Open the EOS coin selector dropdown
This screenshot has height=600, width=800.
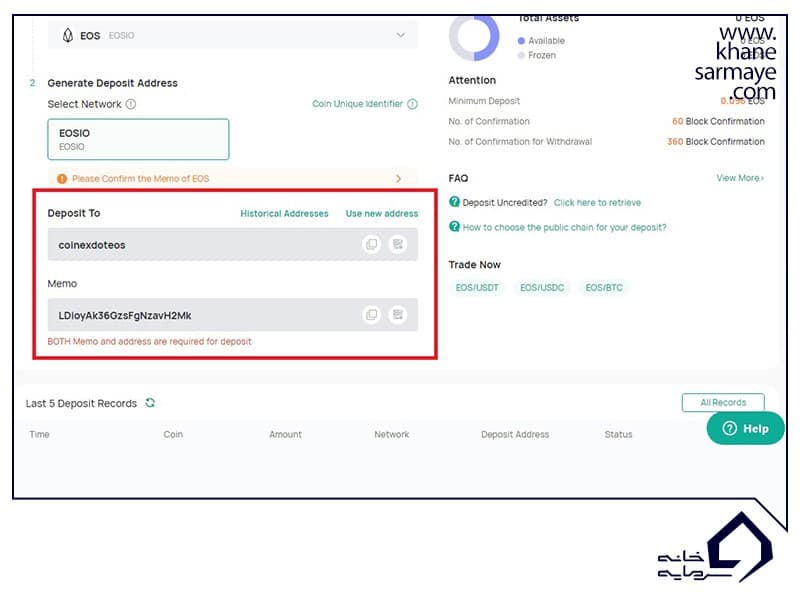233,35
